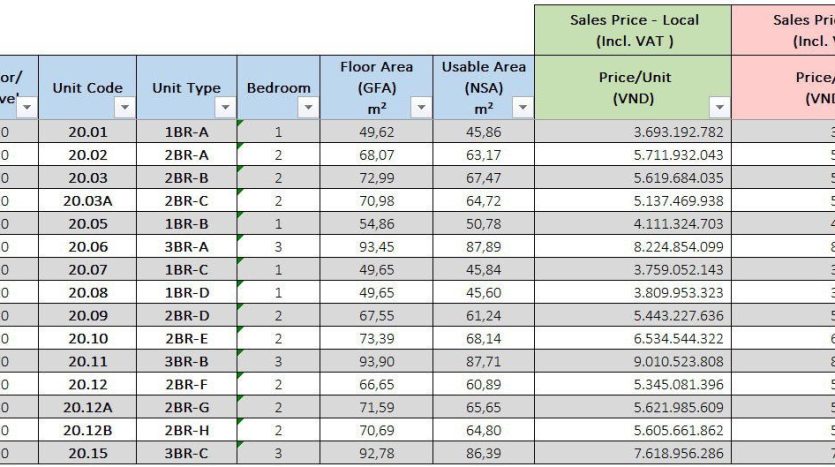Screen dimensions: 835x467
Task: Open the Floor Area (GFA) filter dropdown
Action: [421, 108]
